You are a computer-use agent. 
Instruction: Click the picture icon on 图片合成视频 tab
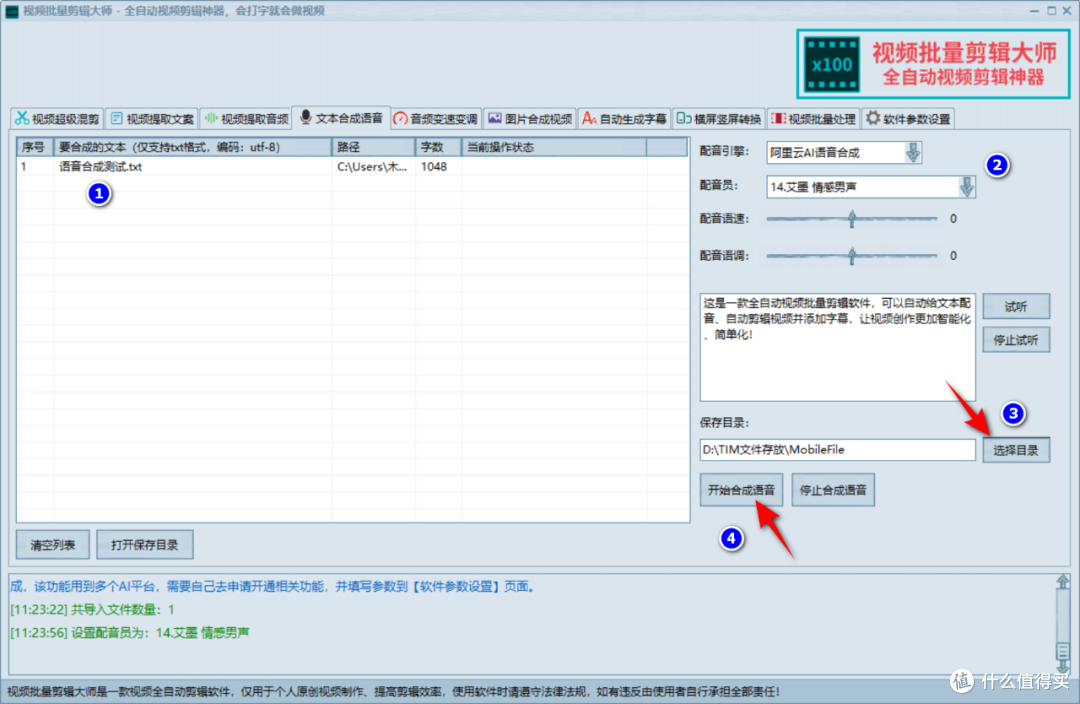click(x=495, y=118)
